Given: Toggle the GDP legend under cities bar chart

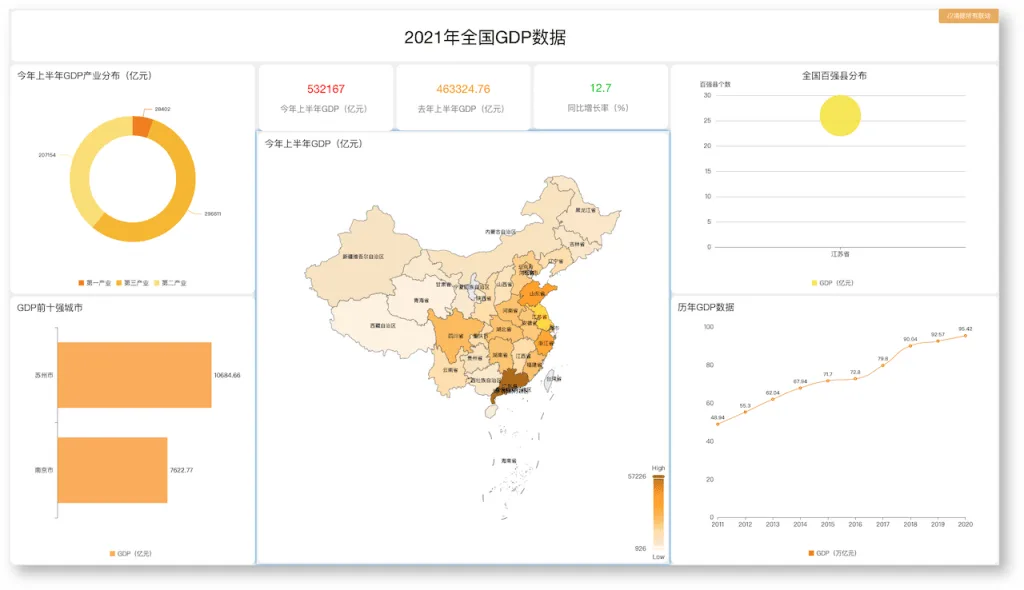Looking at the screenshot, I should click(x=131, y=553).
